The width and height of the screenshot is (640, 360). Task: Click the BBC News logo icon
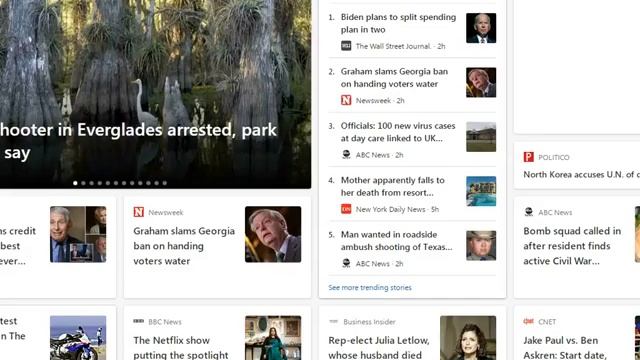click(x=139, y=321)
